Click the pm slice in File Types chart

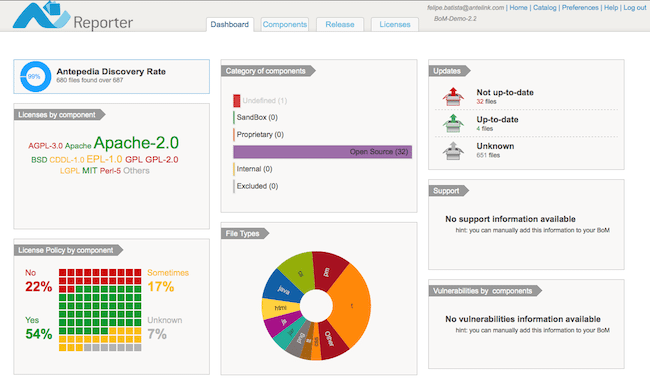[327, 271]
